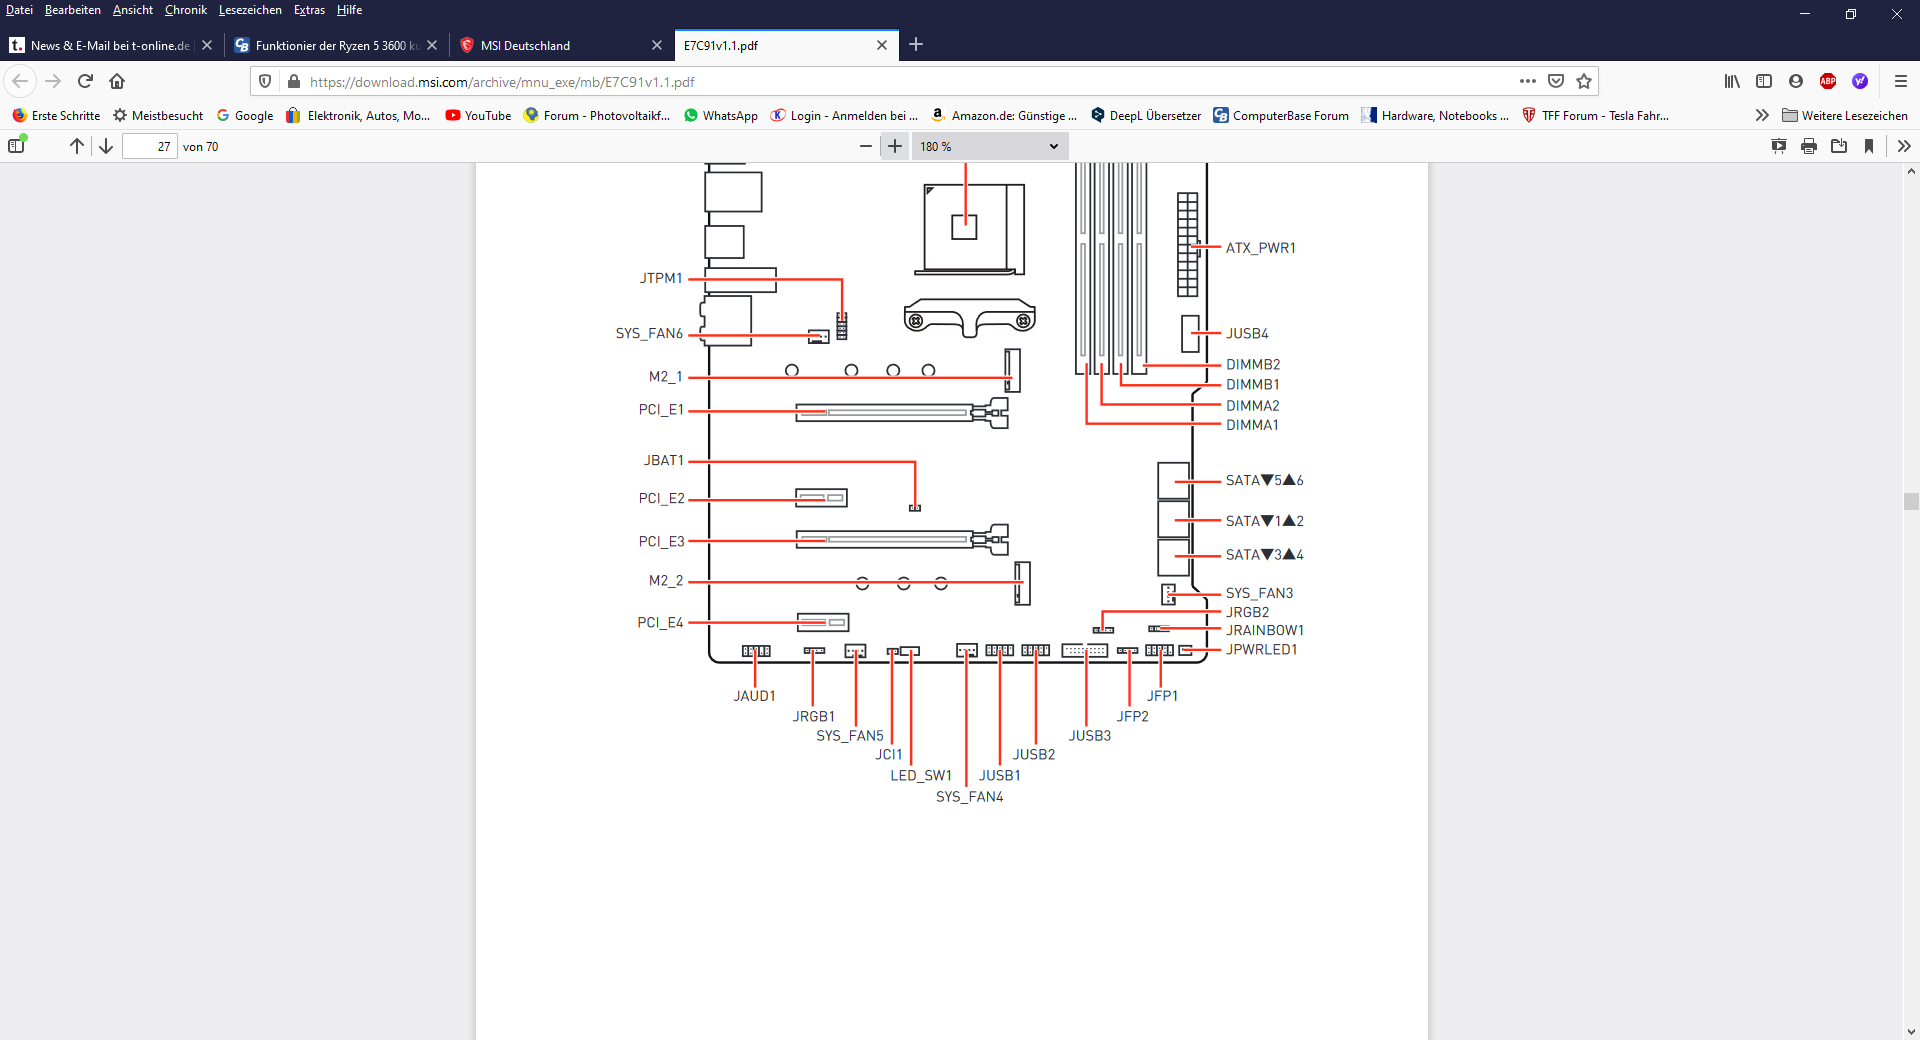Open the Extras menu
The height and width of the screenshot is (1040, 1920).
pyautogui.click(x=309, y=10)
